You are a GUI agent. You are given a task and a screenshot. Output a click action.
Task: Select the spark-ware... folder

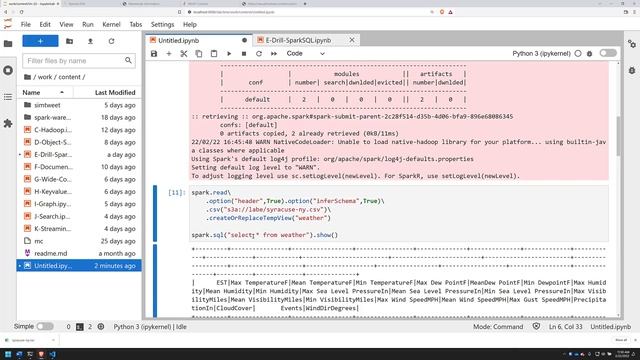pos(79,117)
